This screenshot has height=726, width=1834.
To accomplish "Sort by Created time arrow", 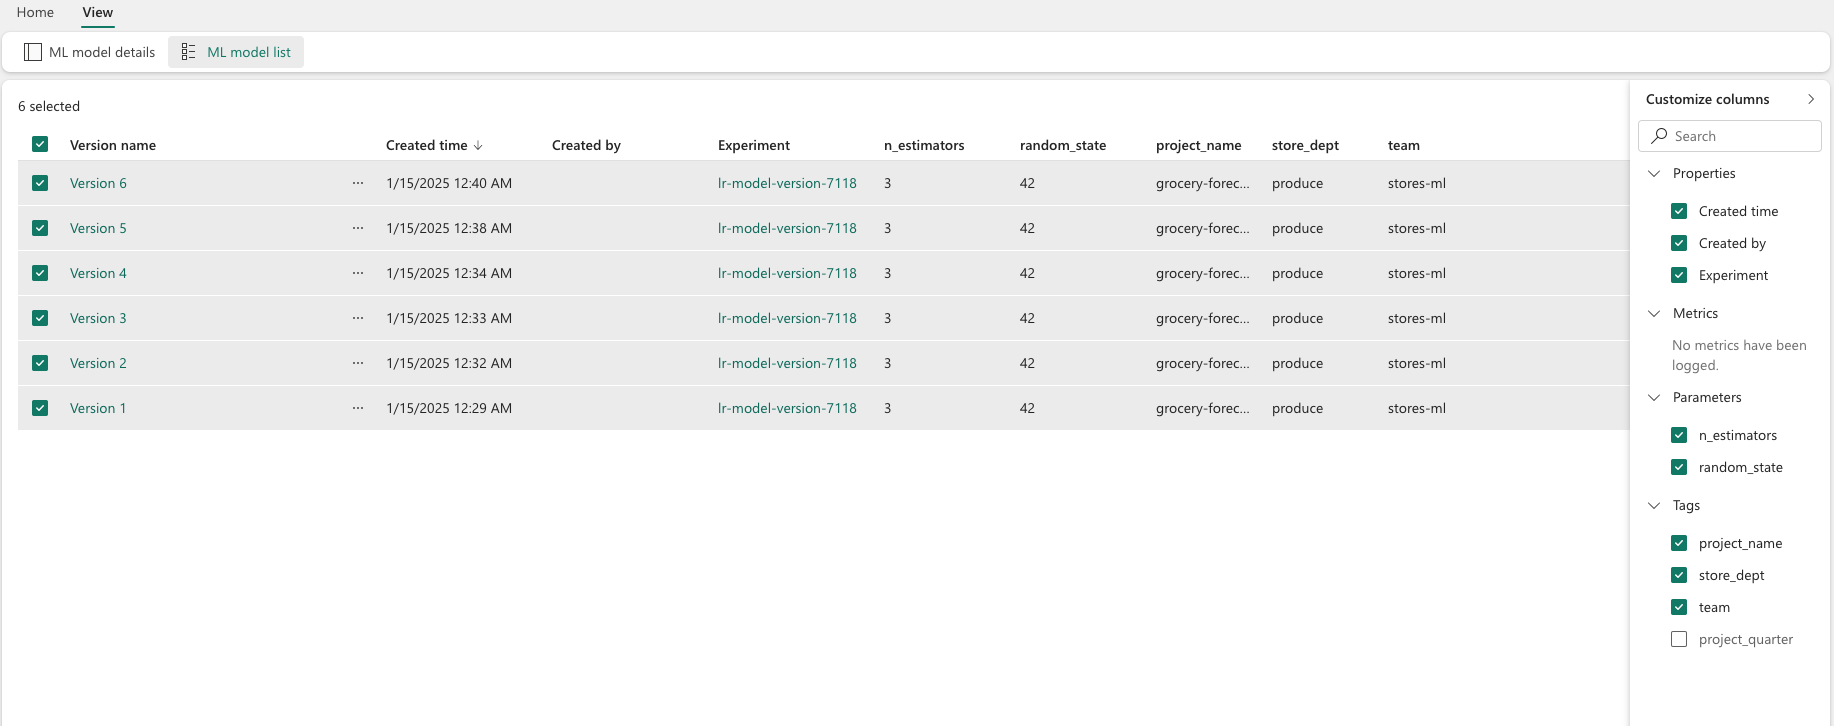I will (478, 145).
